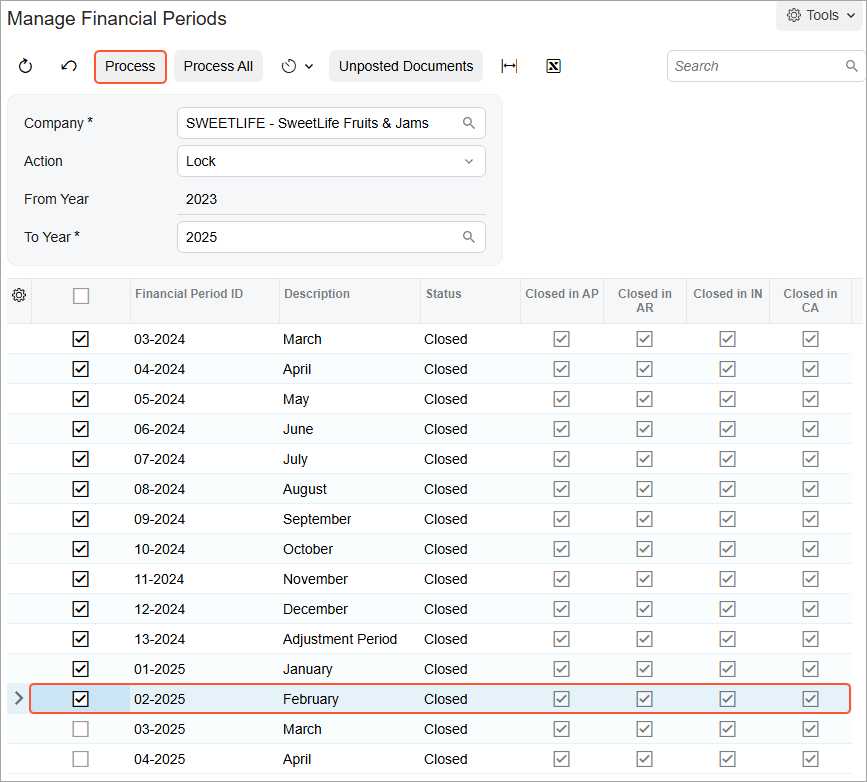The width and height of the screenshot is (867, 782).
Task: Click the schedule clock icon
Action: (x=289, y=66)
